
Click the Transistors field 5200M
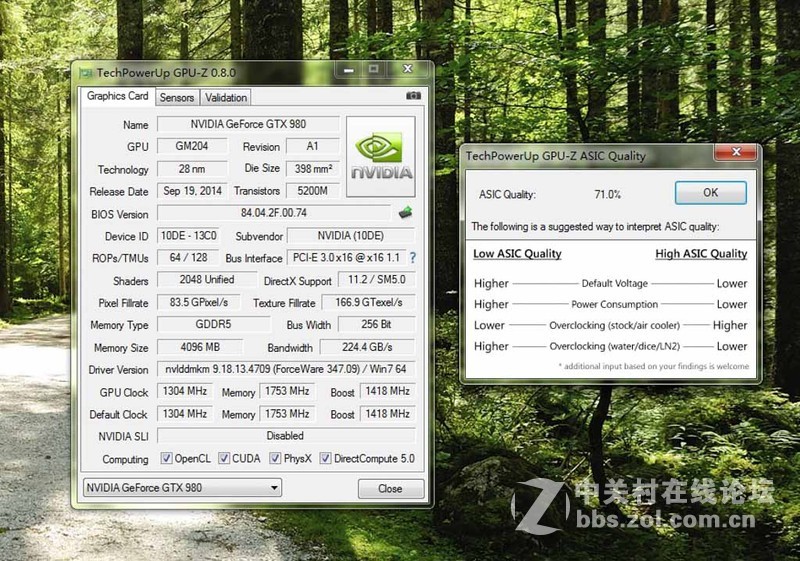tap(313, 191)
